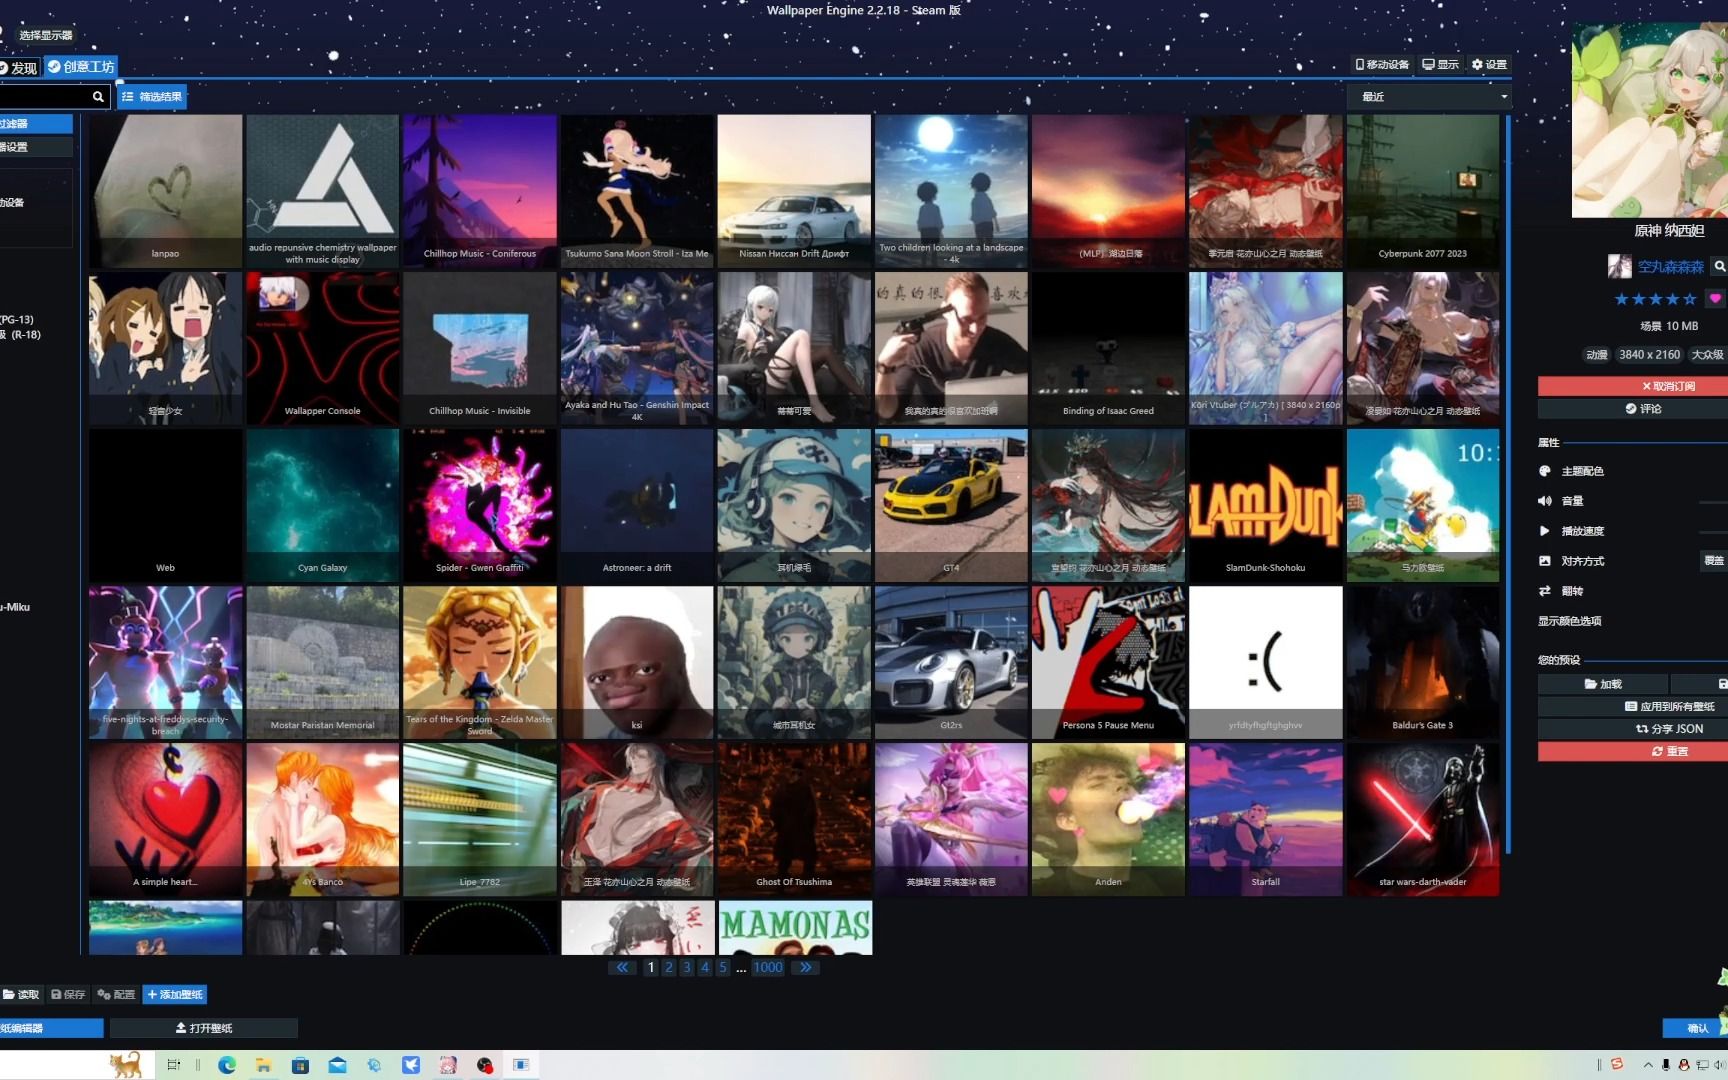
Task: Select the Persona 5 Pause Menu thumbnail
Action: 1108,662
